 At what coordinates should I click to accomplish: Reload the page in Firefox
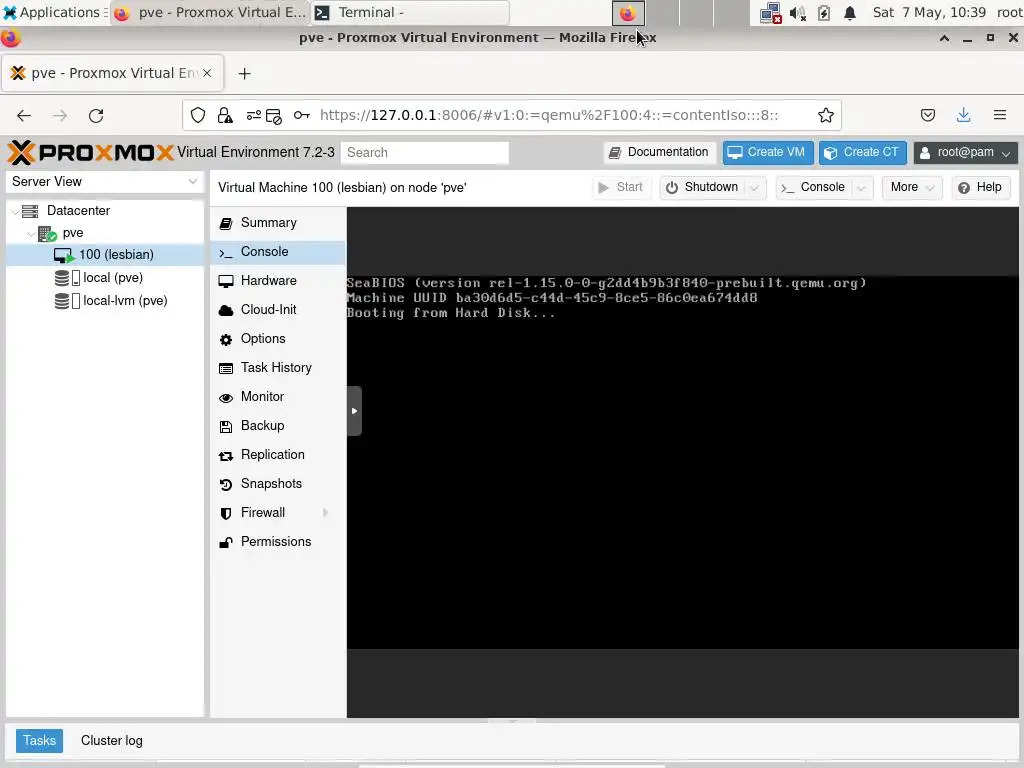(96, 116)
